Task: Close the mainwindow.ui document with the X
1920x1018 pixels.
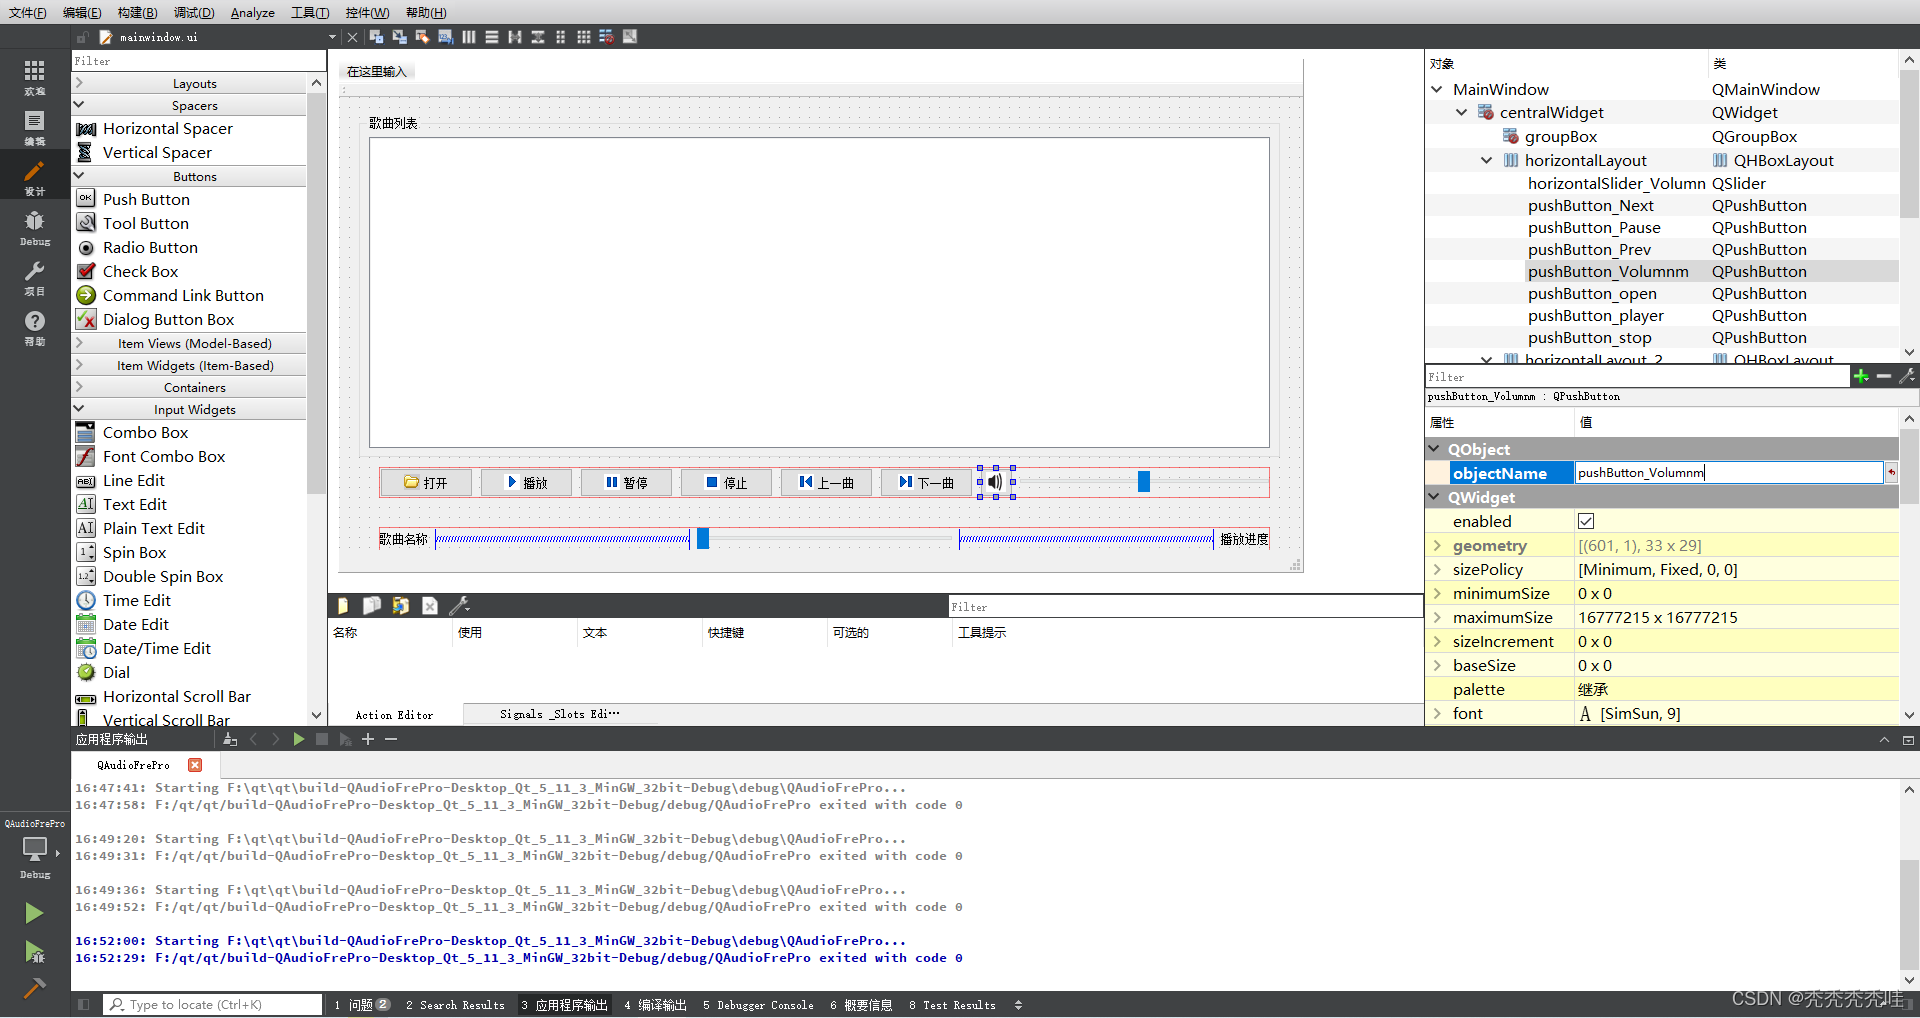Action: coord(352,37)
